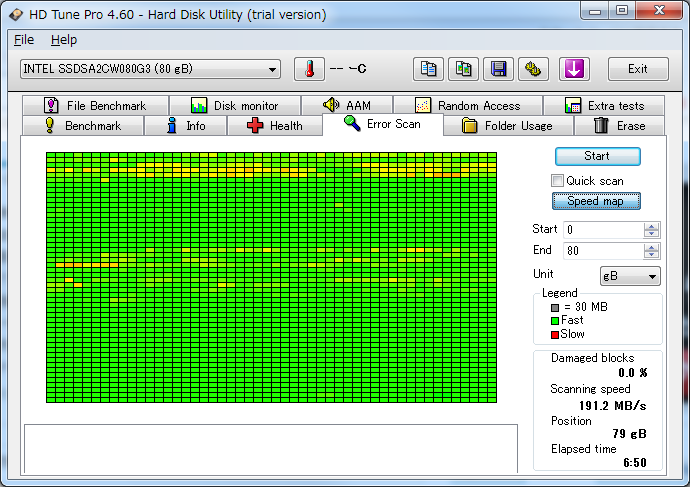Click the Speed map button
Image resolution: width=690 pixels, height=487 pixels.
pyautogui.click(x=596, y=201)
